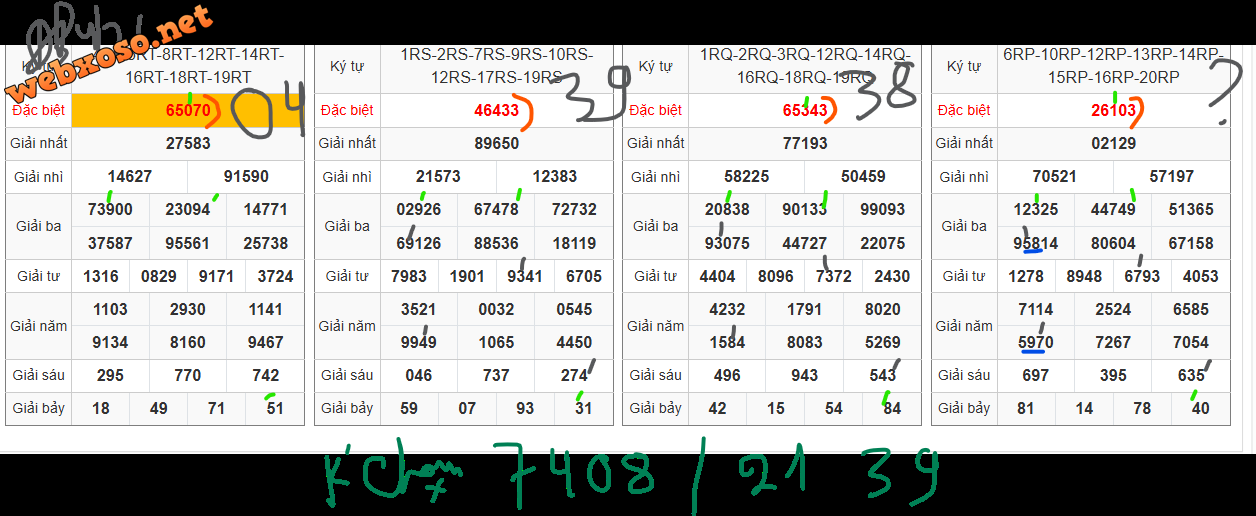This screenshot has width=1256, height=516.
Task: Select second prize number 91590
Action: click(x=246, y=177)
